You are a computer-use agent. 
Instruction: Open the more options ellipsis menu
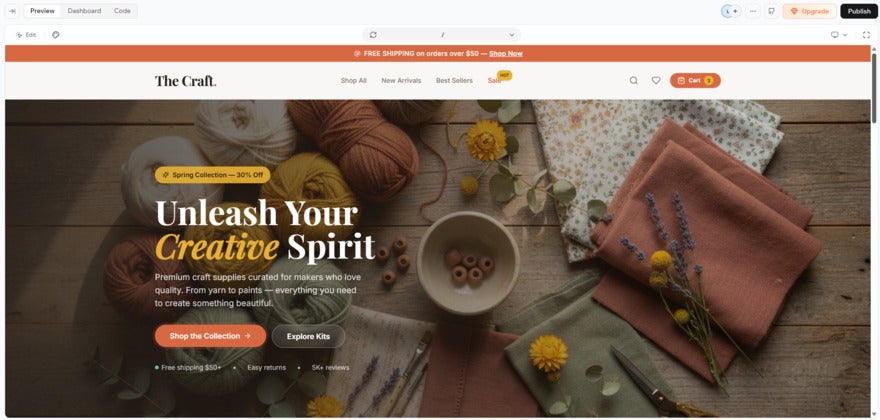[x=753, y=11]
